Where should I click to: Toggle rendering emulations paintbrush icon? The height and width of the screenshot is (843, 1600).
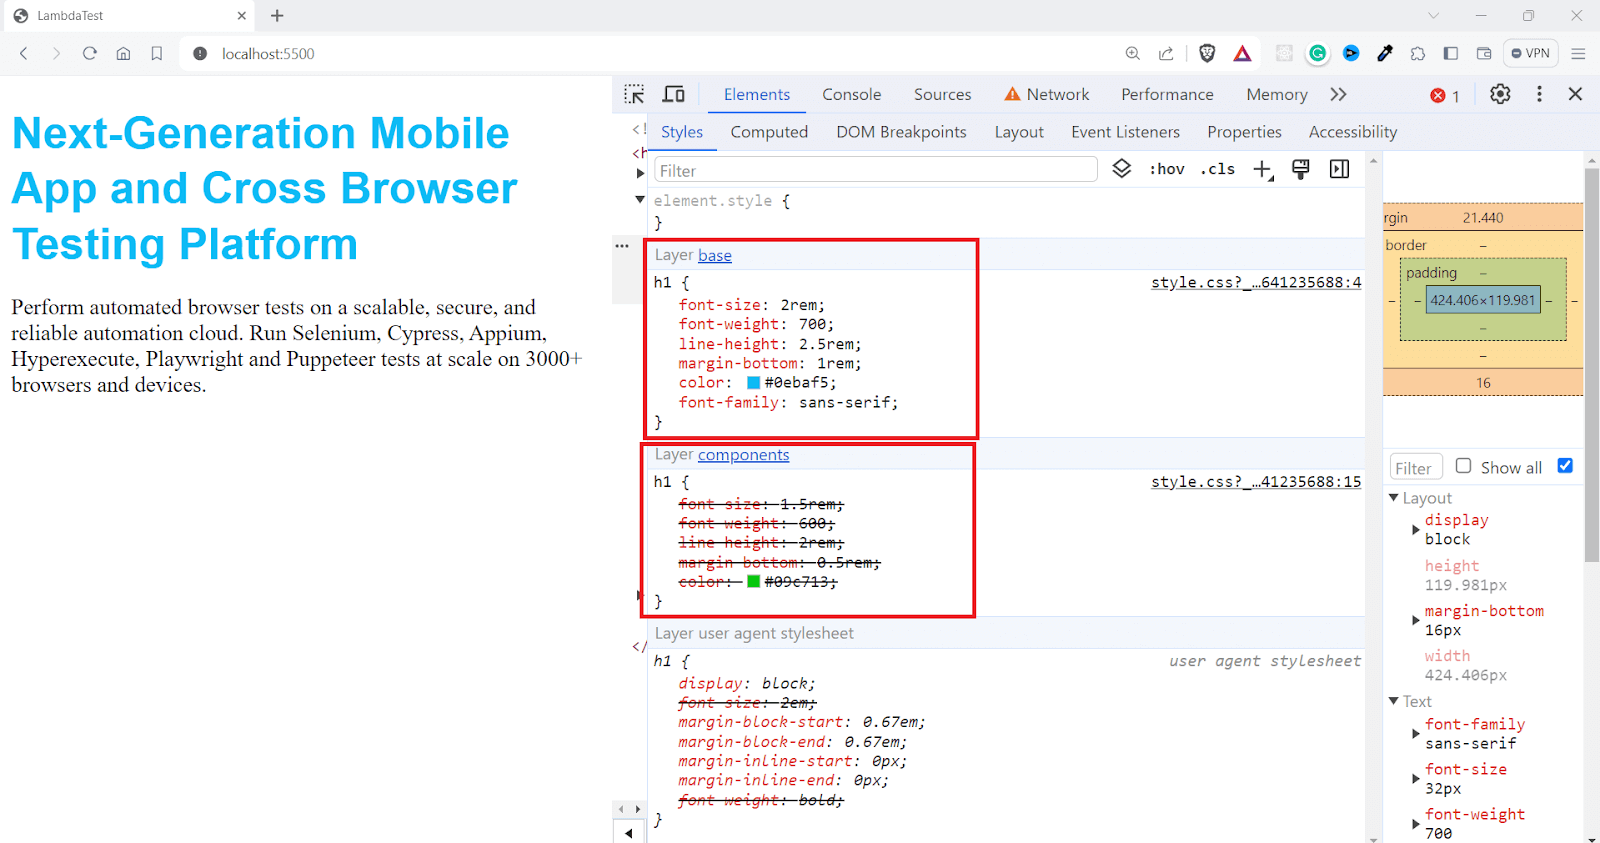pyautogui.click(x=1301, y=169)
